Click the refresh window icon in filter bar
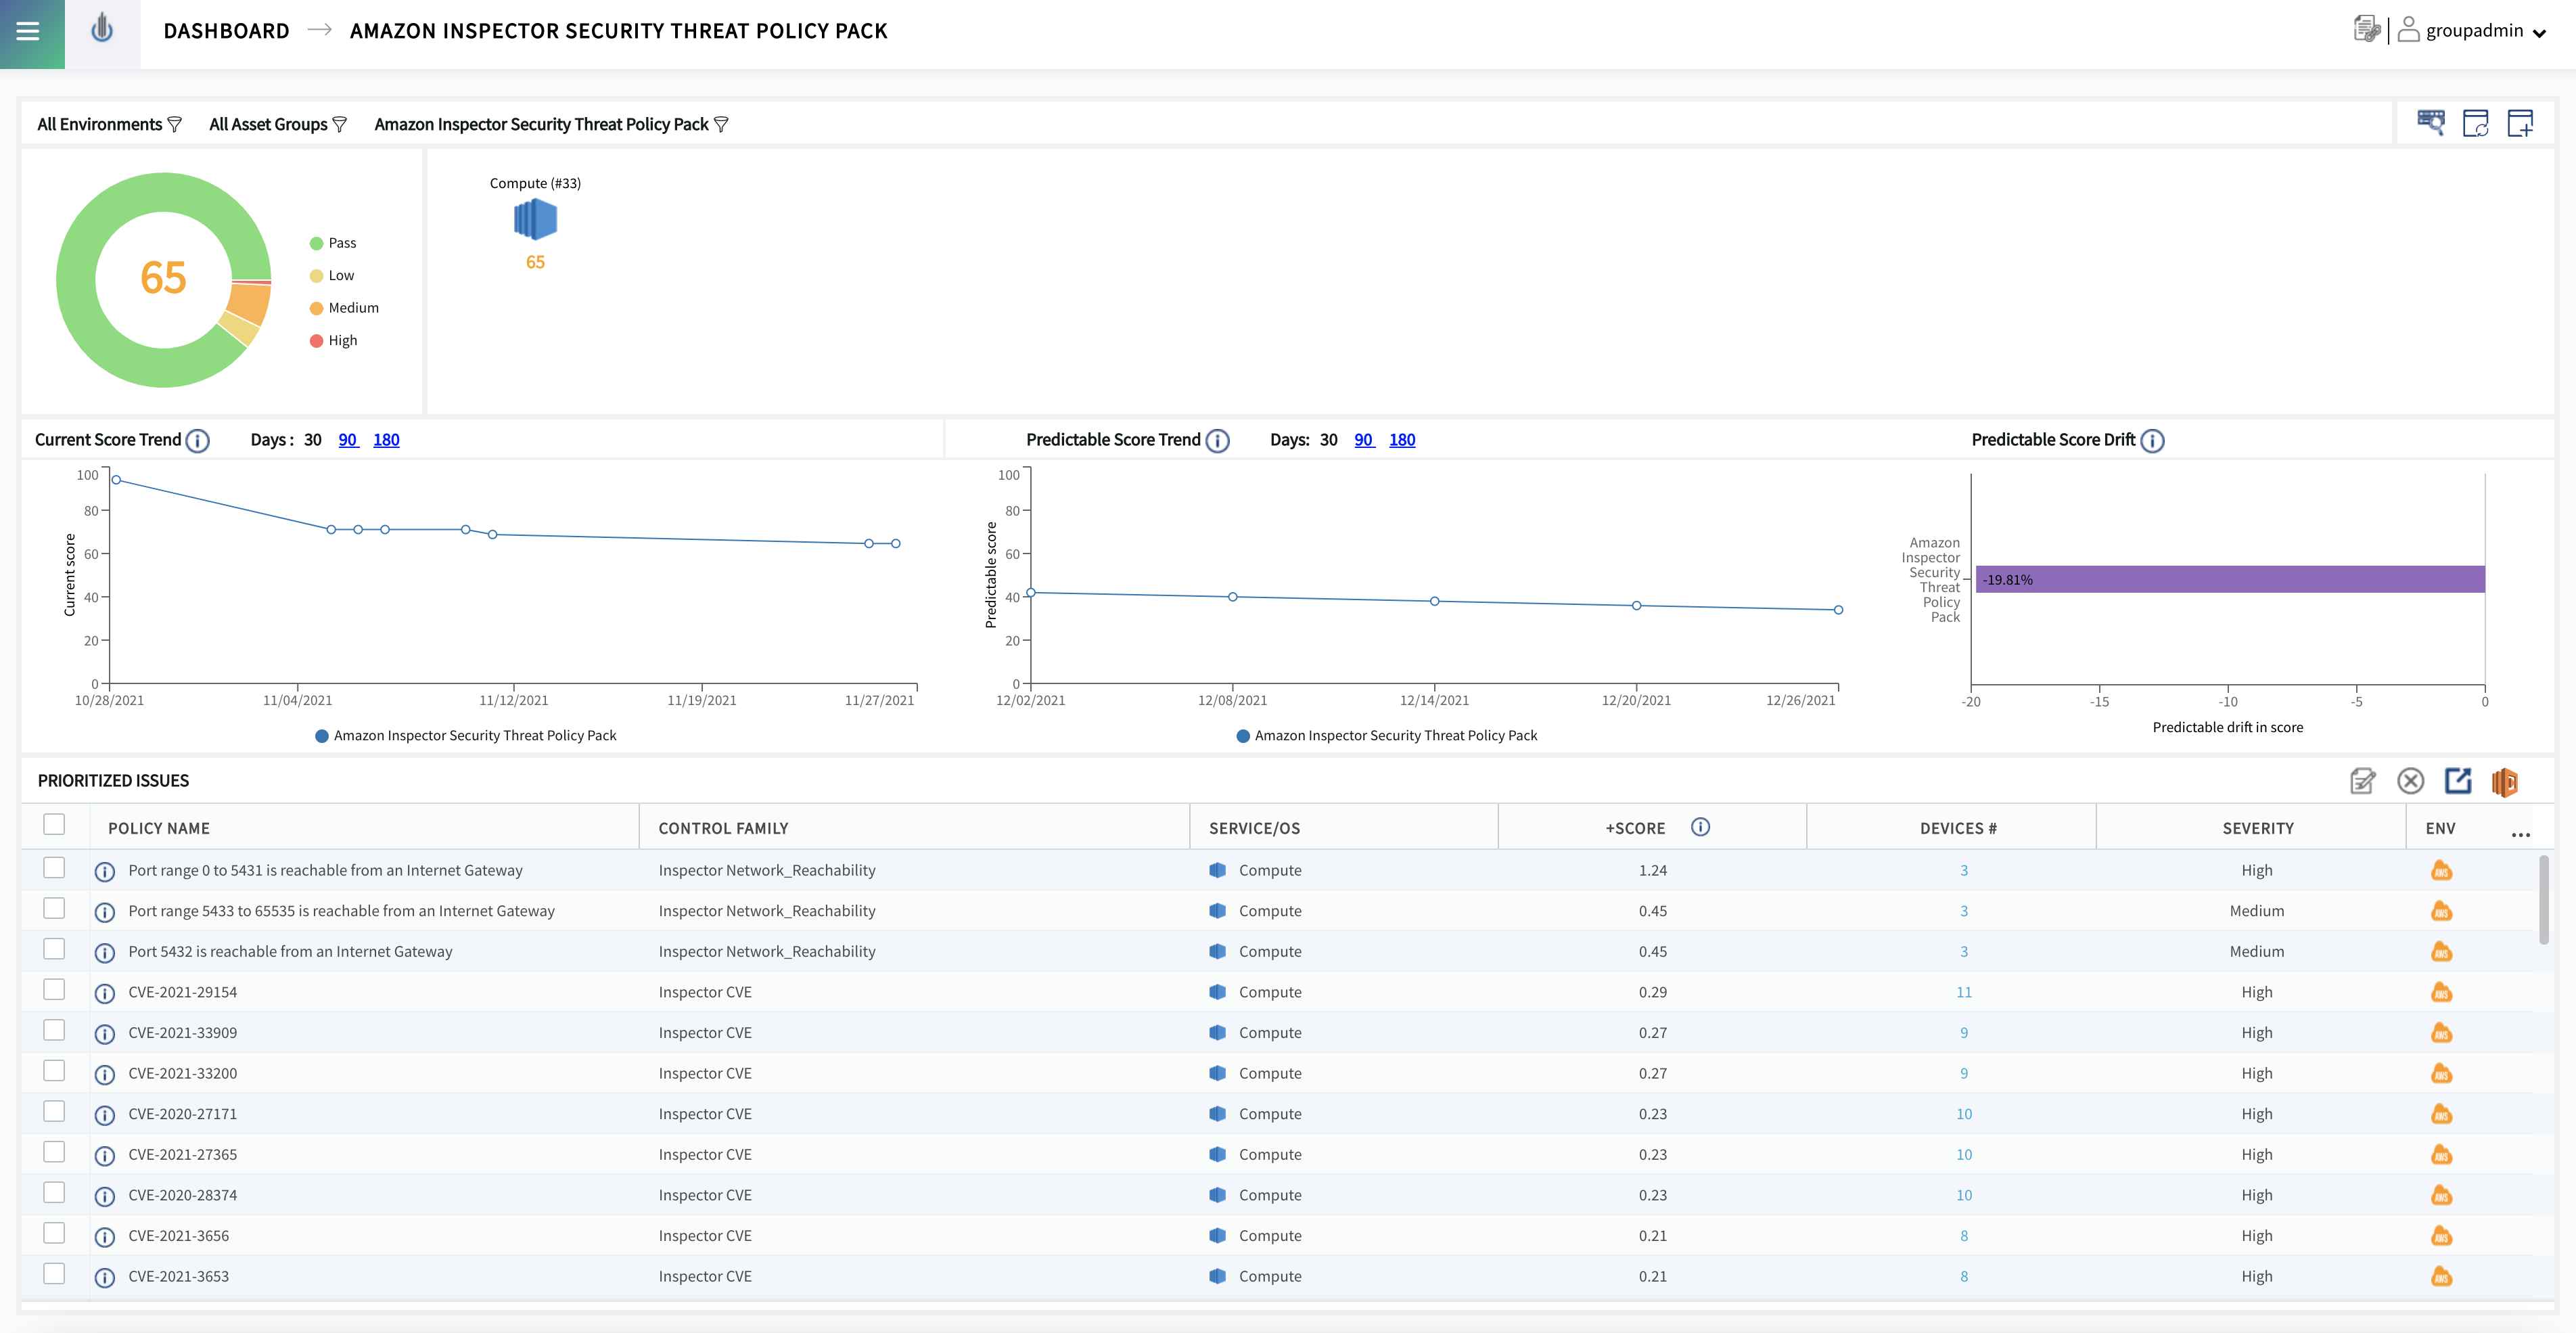2576x1333 pixels. [x=2476, y=123]
